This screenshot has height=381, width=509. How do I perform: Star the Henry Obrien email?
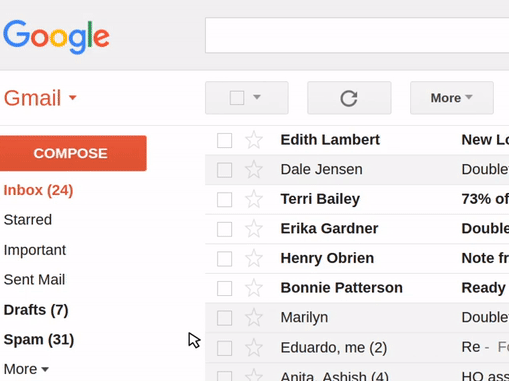coord(254,259)
